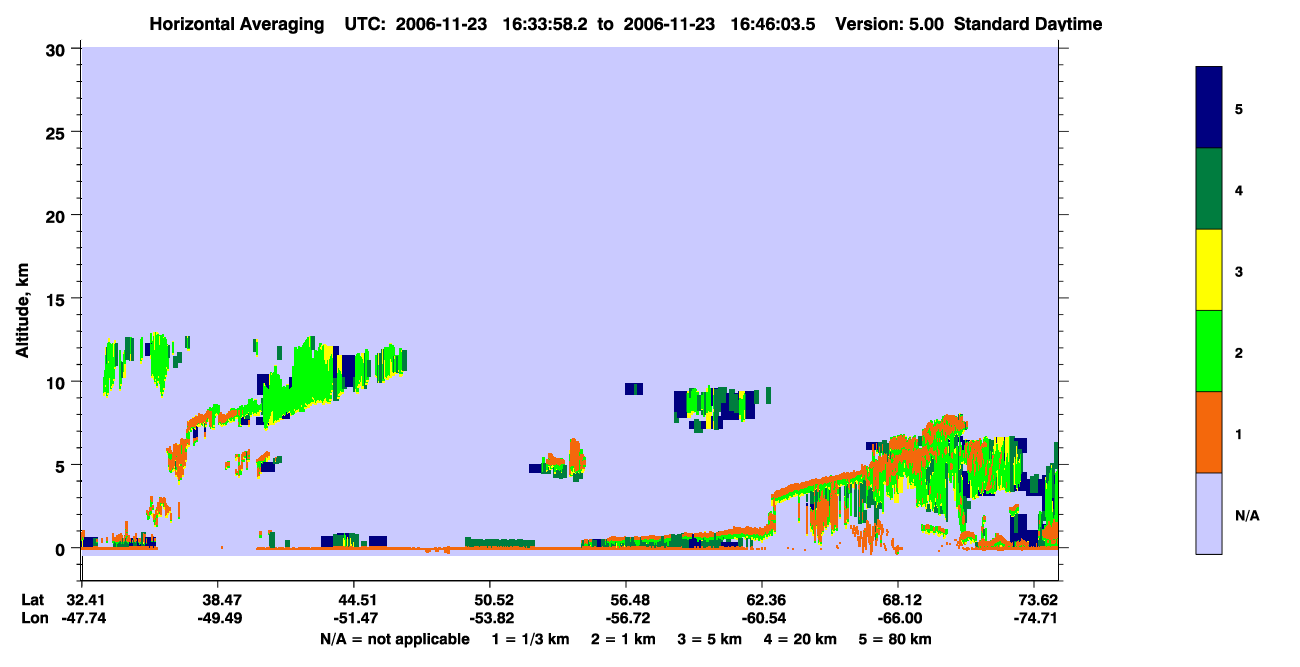Click longitude value -56.72
The image size is (1300, 667).
pos(626,618)
